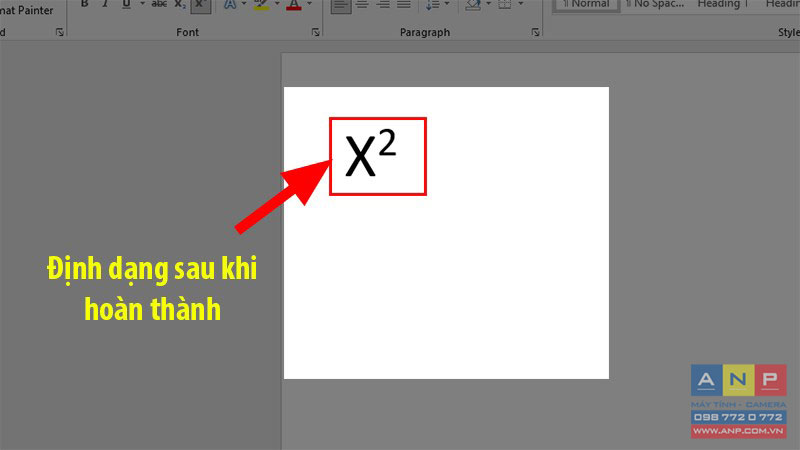Screen dimensions: 800x450
Task: Open the Text Highlight Color dropdown arrow
Action: (277, 4)
